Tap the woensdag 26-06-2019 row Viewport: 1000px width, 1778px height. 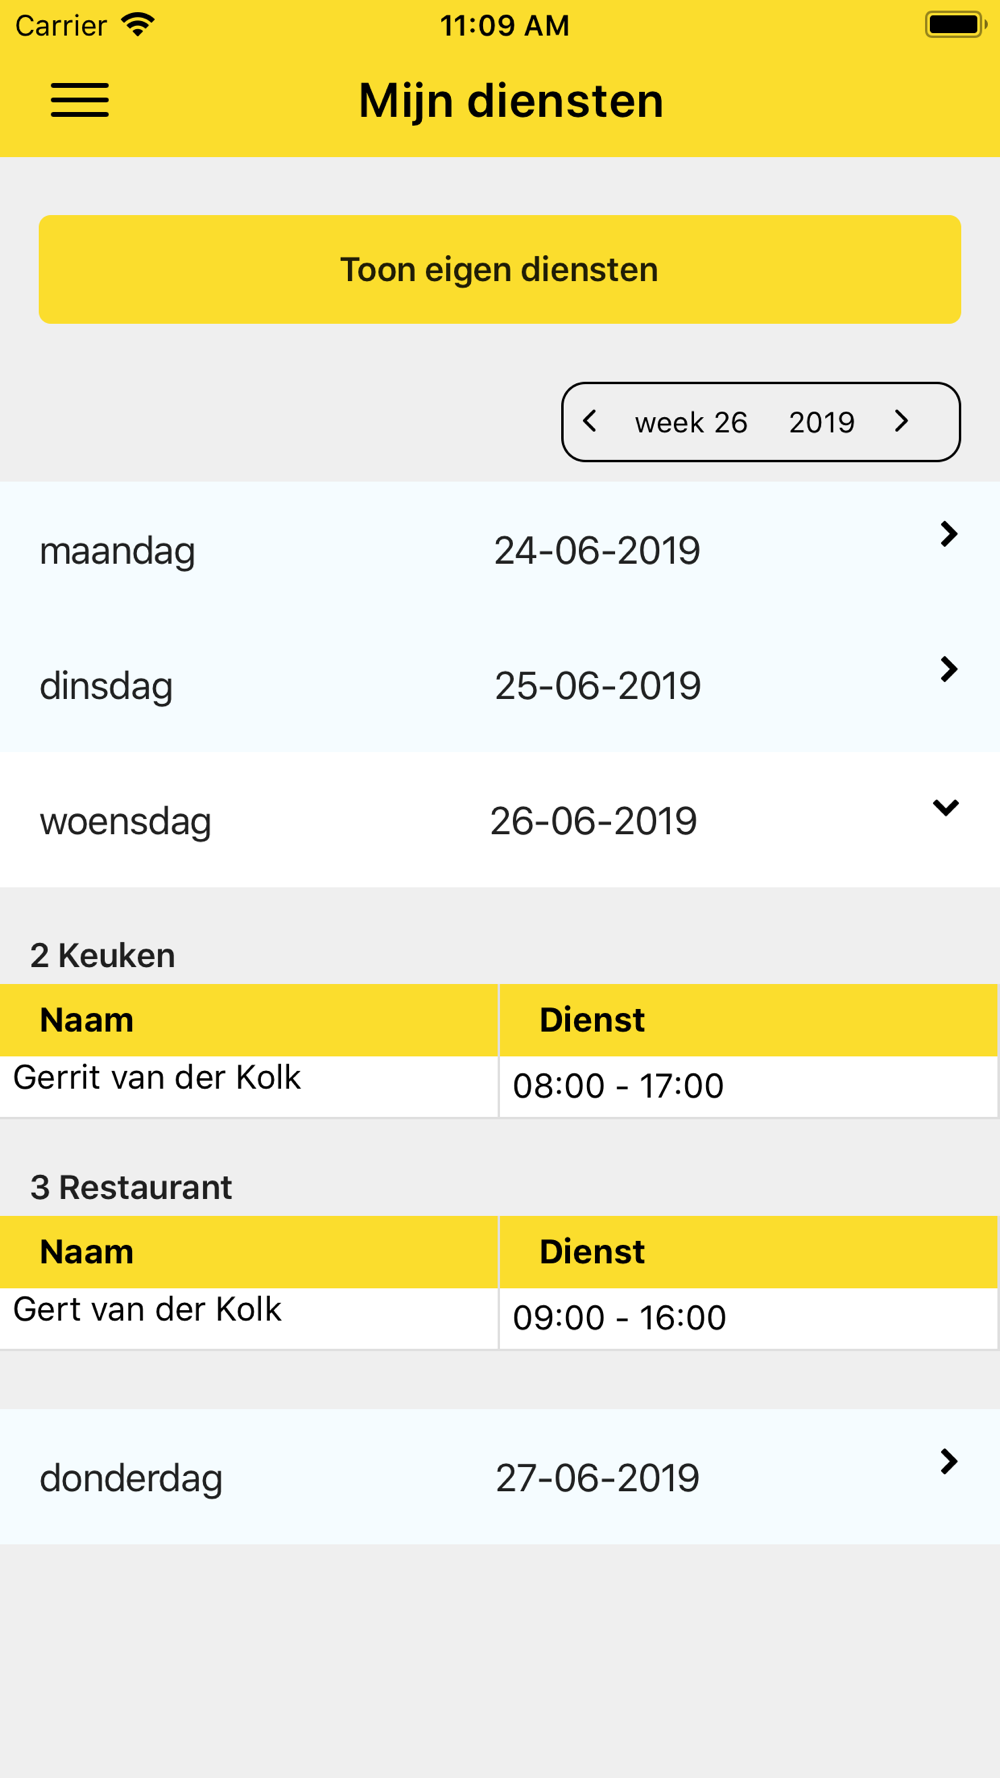(500, 819)
